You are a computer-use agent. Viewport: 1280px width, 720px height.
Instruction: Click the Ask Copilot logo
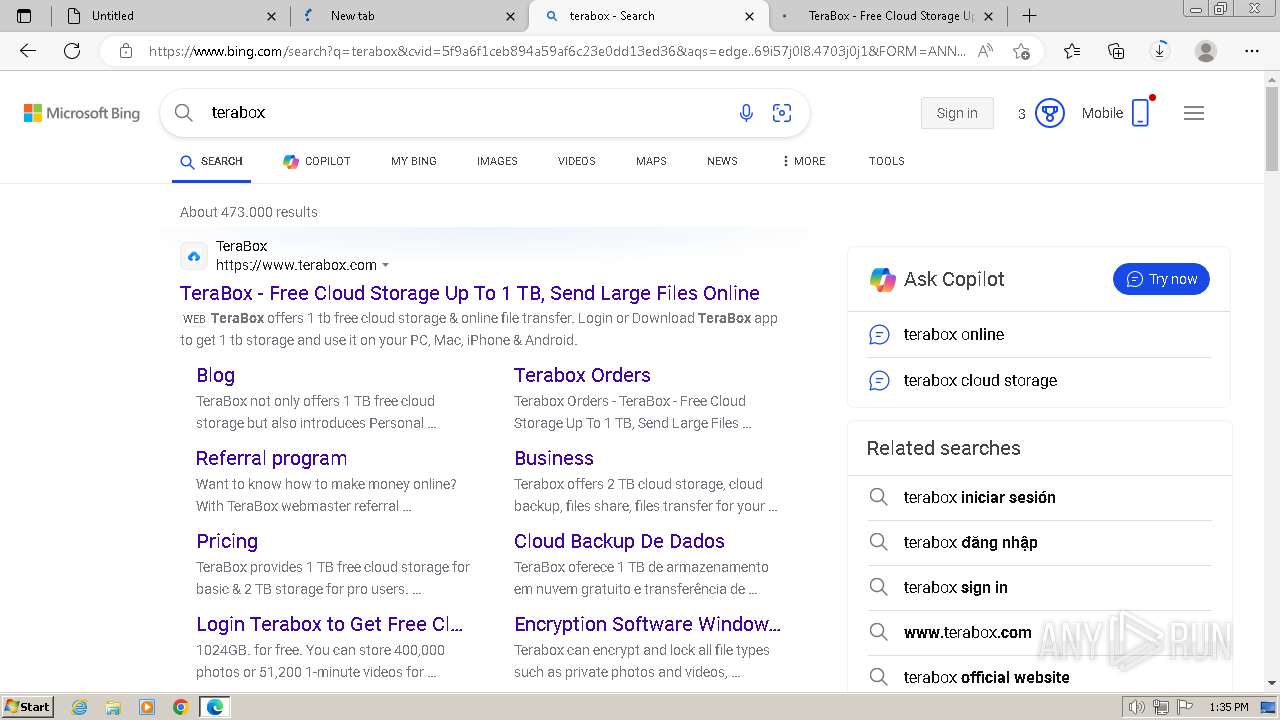click(x=882, y=279)
